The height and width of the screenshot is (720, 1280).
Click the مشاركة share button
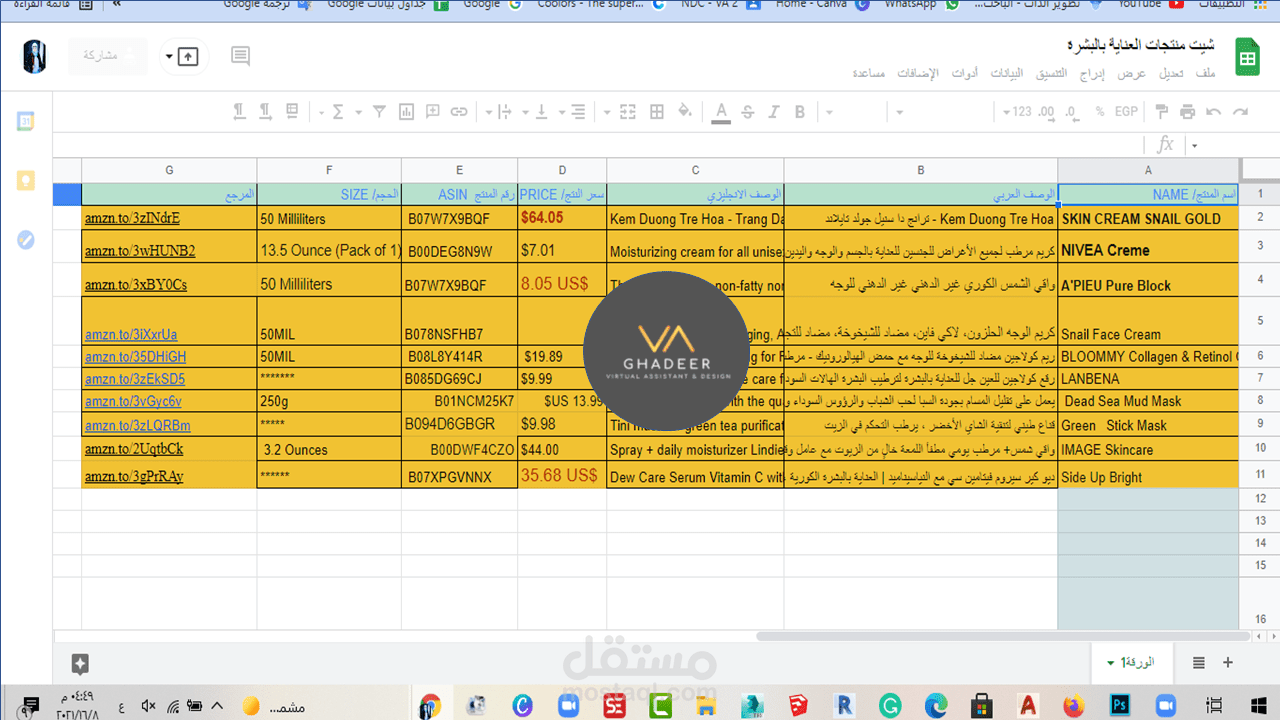(x=108, y=56)
